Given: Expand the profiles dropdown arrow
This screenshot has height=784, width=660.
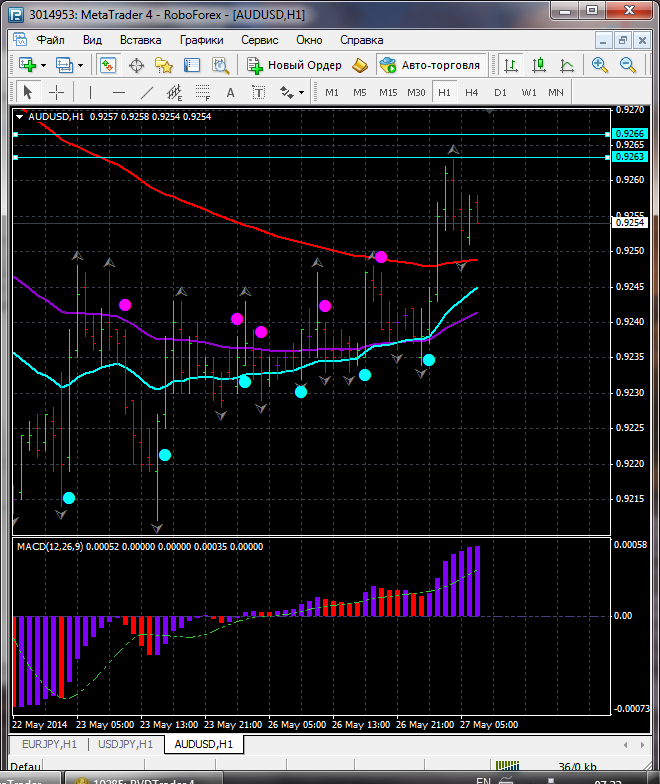Looking at the screenshot, I should click(x=81, y=65).
